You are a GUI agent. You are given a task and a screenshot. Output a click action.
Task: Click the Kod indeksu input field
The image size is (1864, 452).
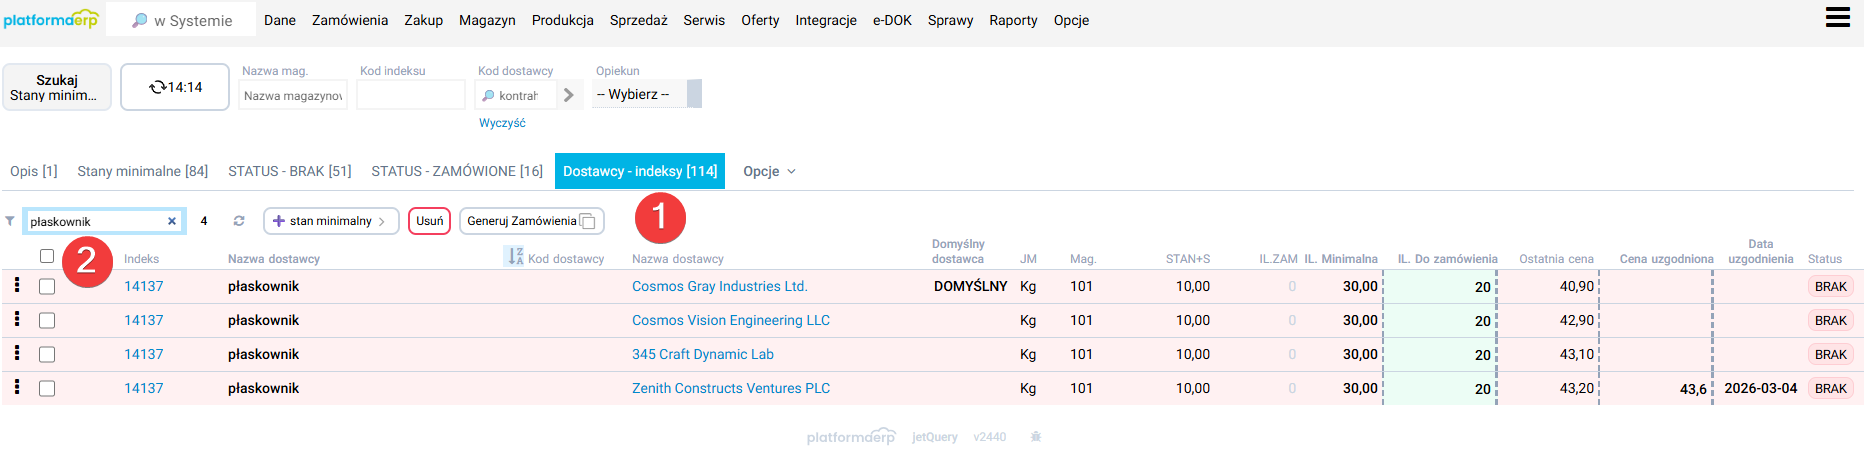click(411, 95)
